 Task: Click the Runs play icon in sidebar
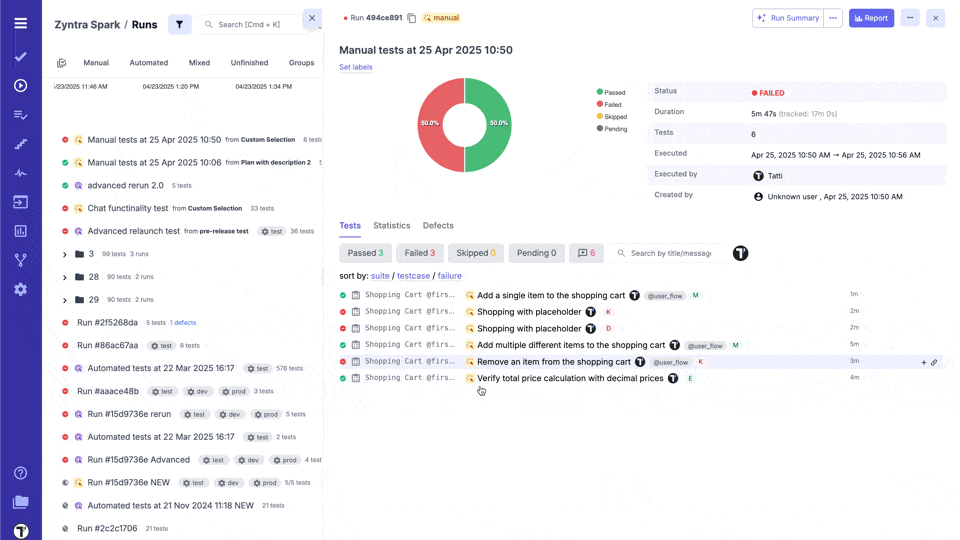click(20, 86)
